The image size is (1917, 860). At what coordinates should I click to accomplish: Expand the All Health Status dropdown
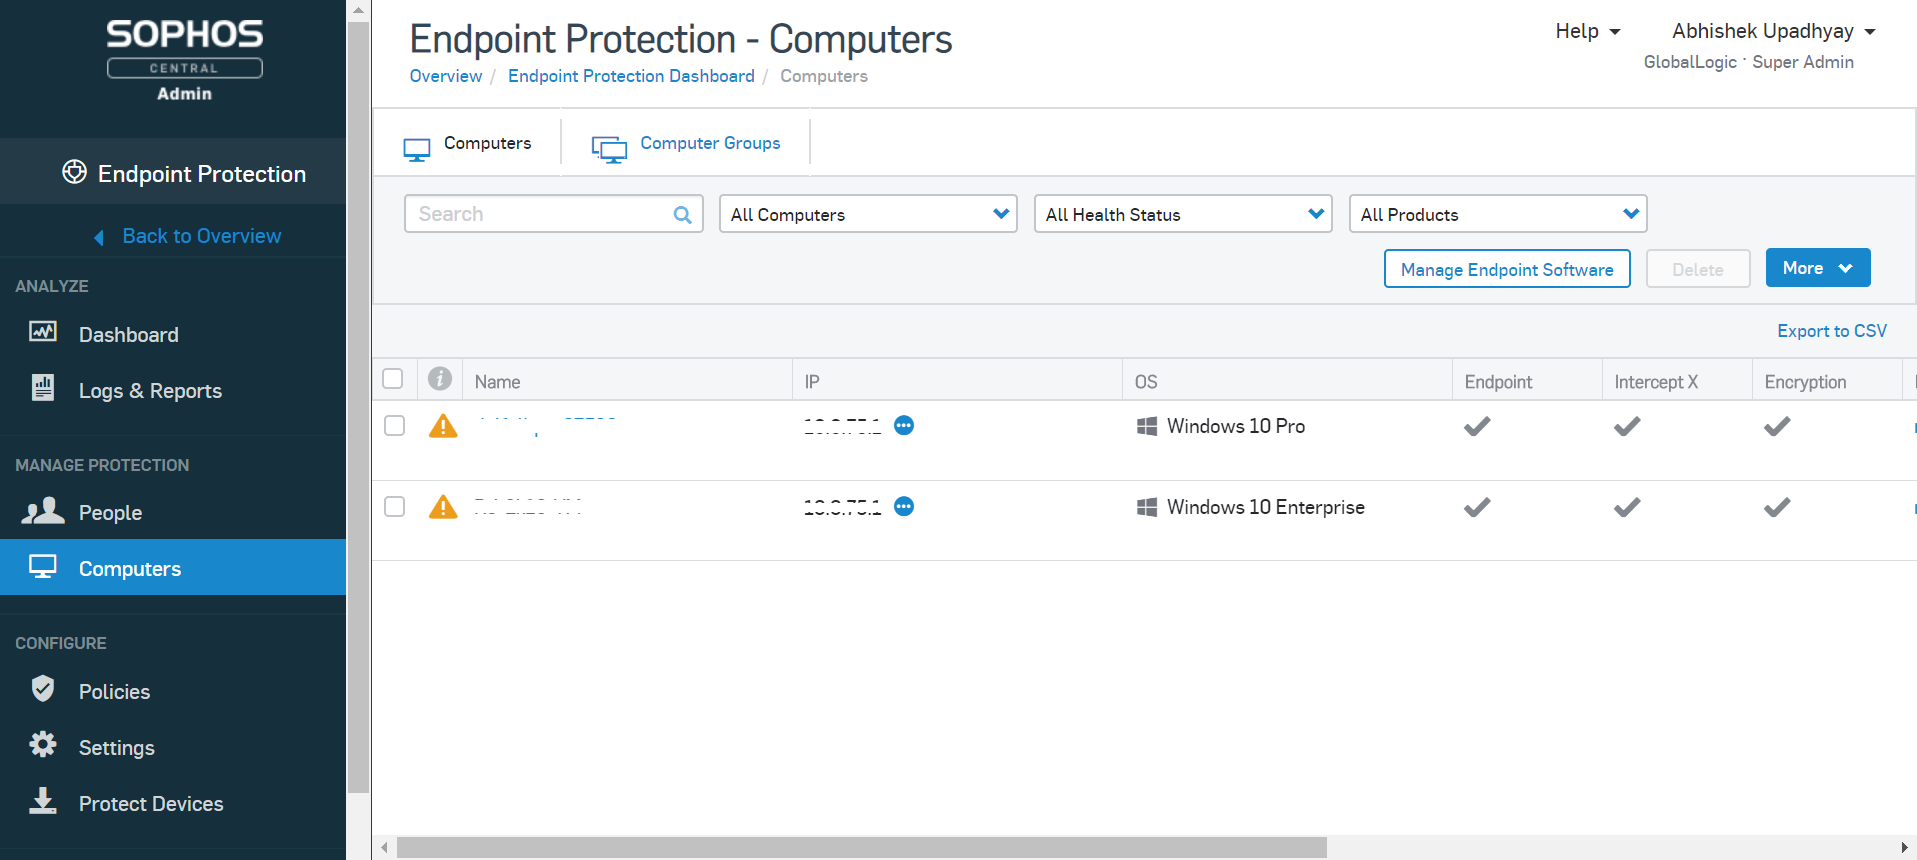coord(1182,214)
